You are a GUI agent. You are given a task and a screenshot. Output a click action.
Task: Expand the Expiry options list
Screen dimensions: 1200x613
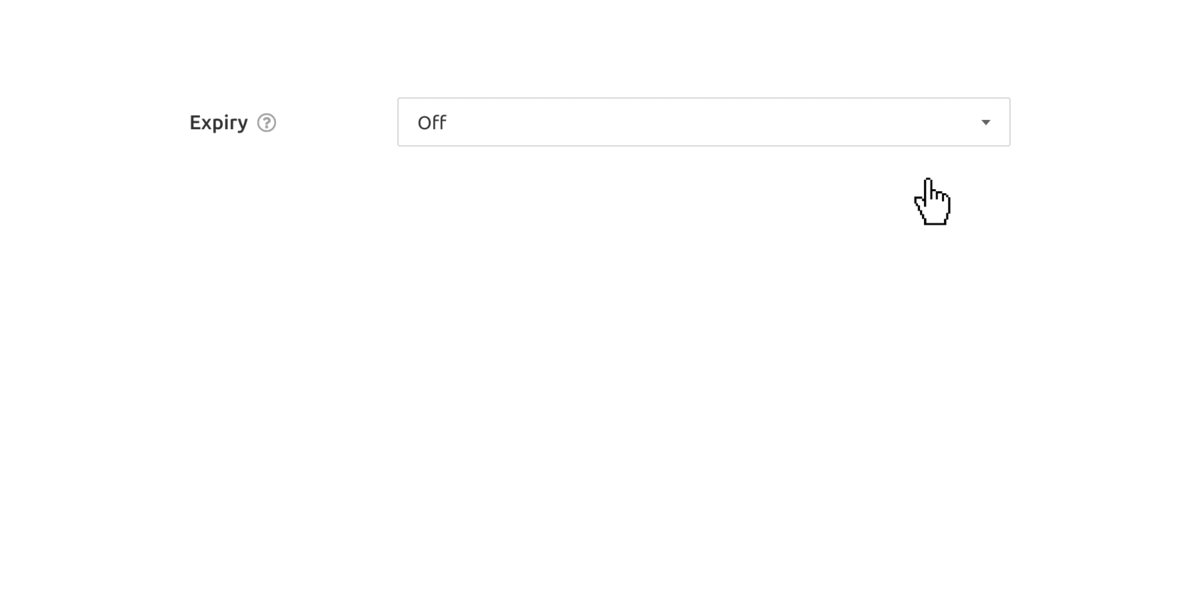pyautogui.click(x=704, y=122)
